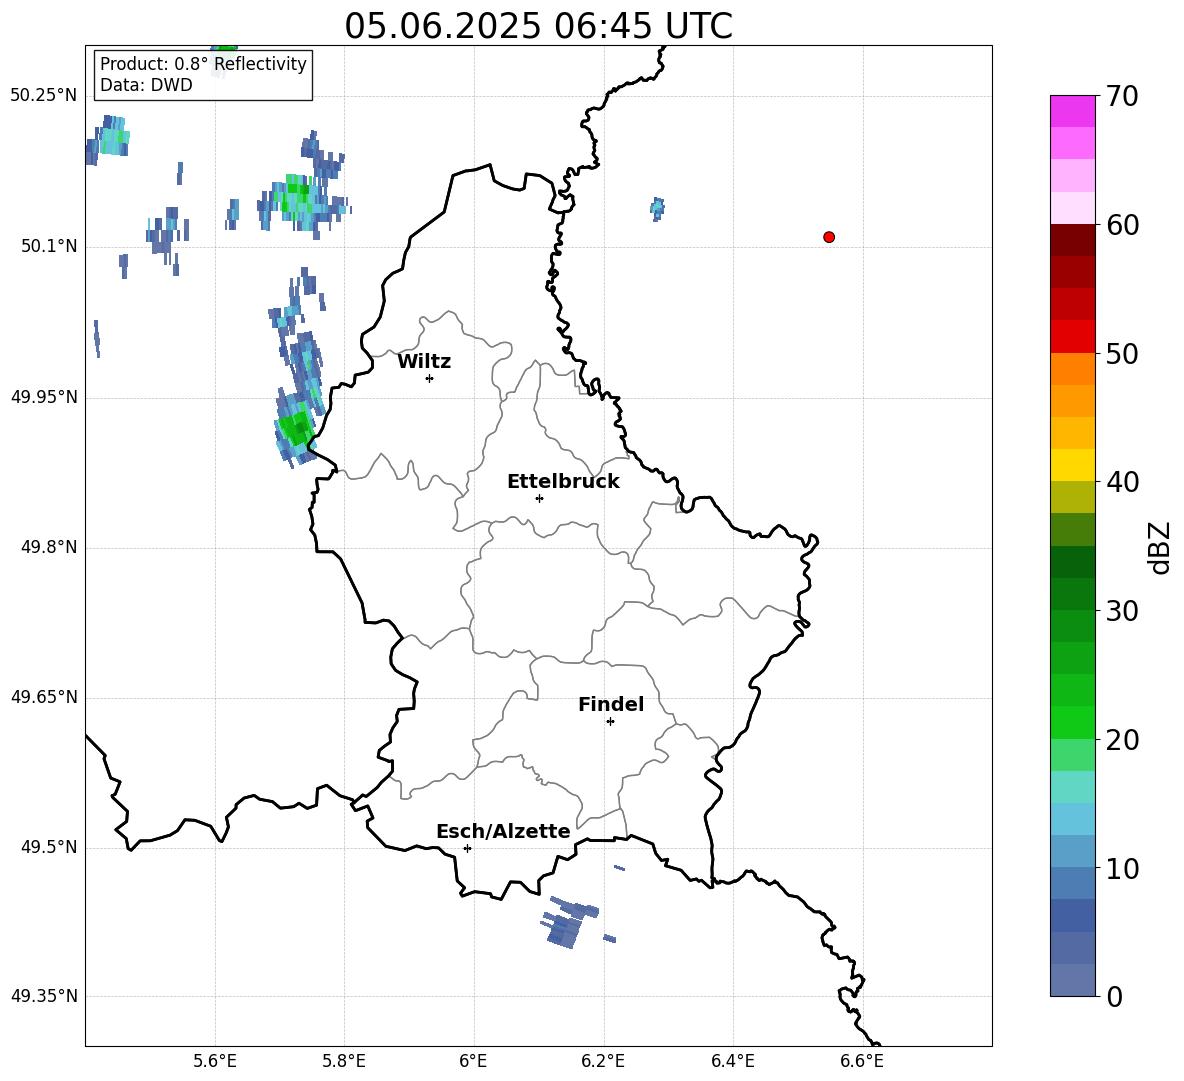Click the Ettelbruck station cross marker
Screen dimensions: 1184x1081
[539, 498]
